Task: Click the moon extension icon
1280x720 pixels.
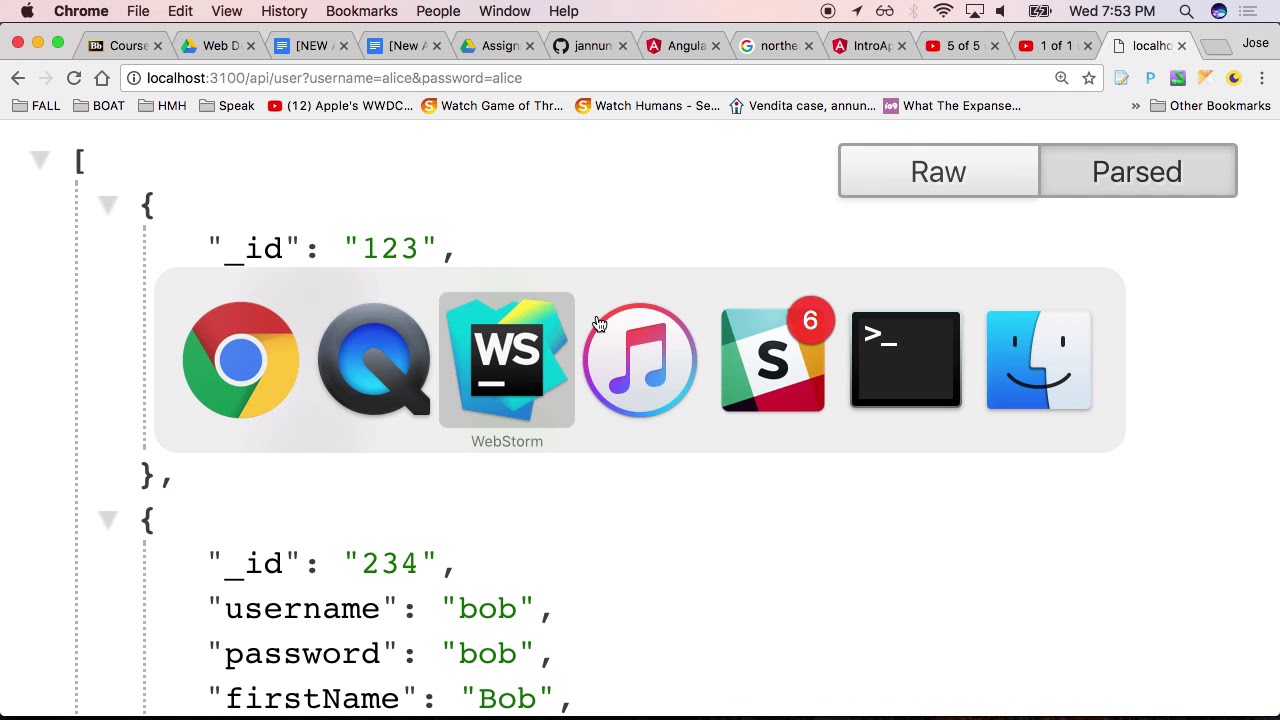Action: click(x=1234, y=78)
